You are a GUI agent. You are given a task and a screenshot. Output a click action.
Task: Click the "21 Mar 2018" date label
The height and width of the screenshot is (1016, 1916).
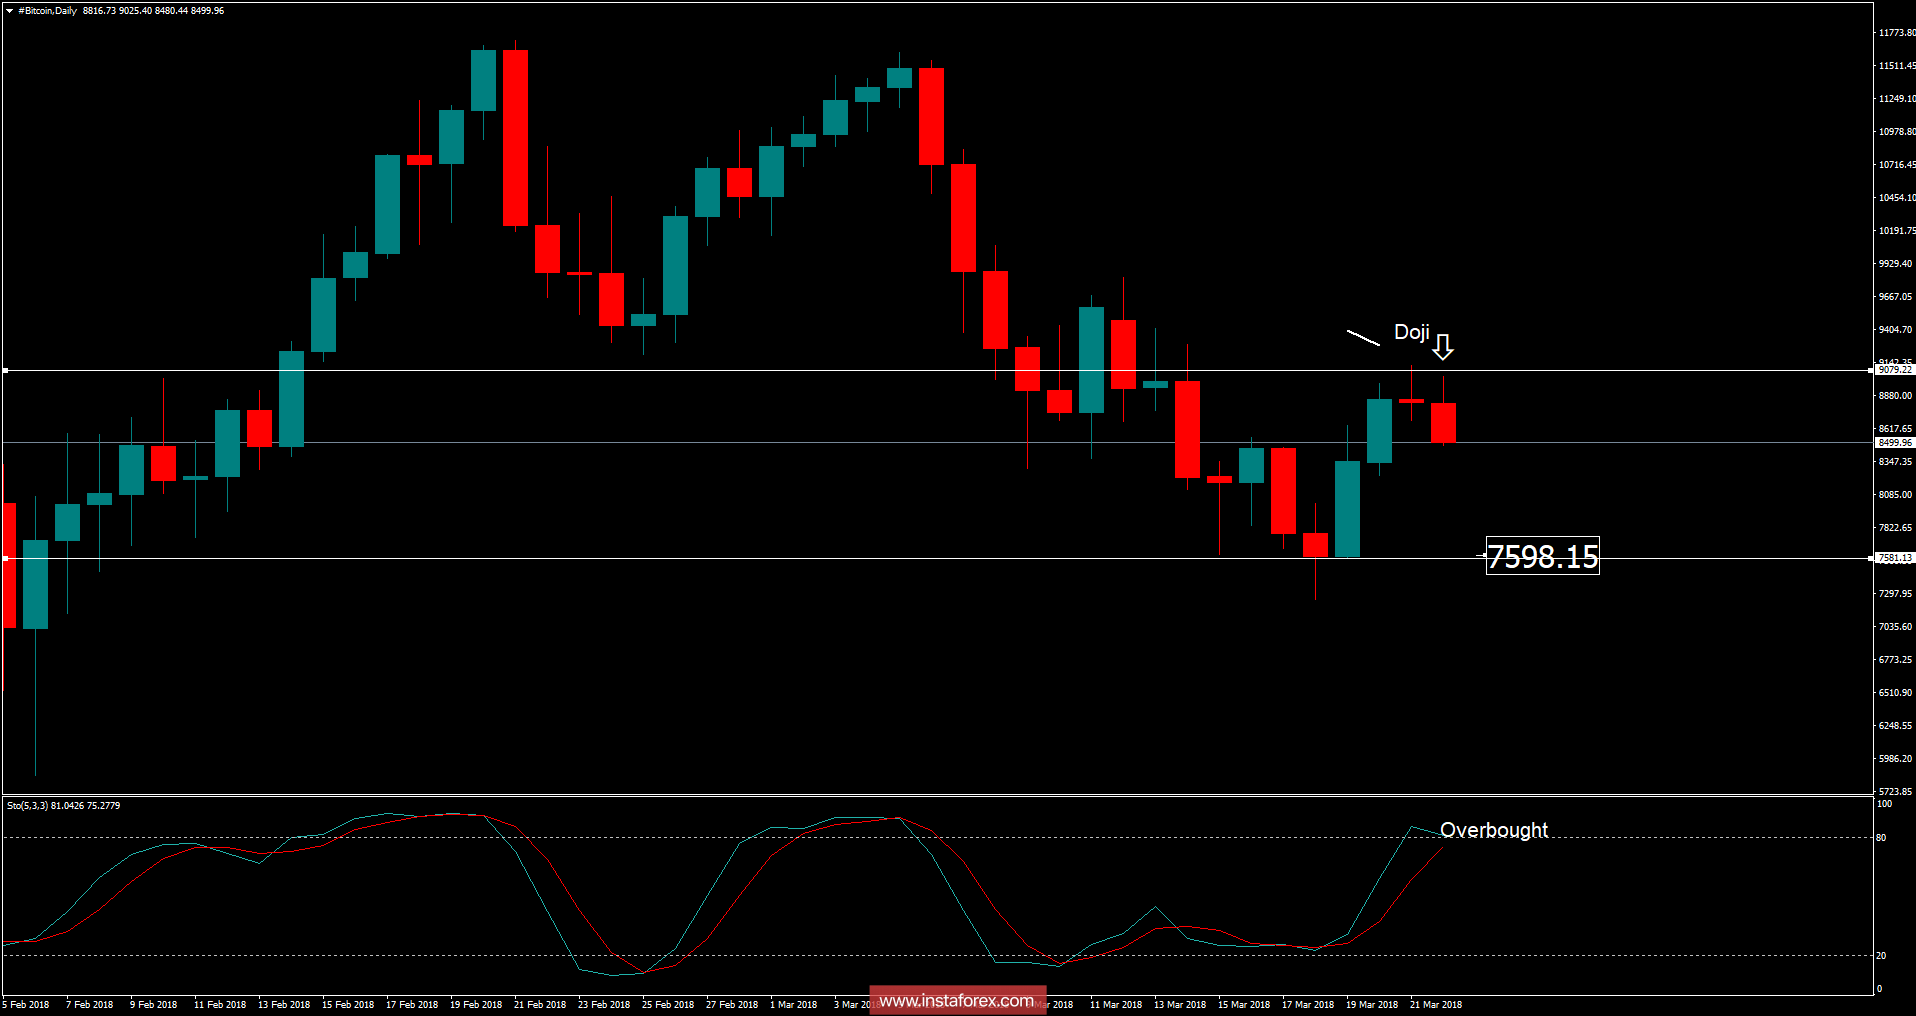point(1436,1005)
